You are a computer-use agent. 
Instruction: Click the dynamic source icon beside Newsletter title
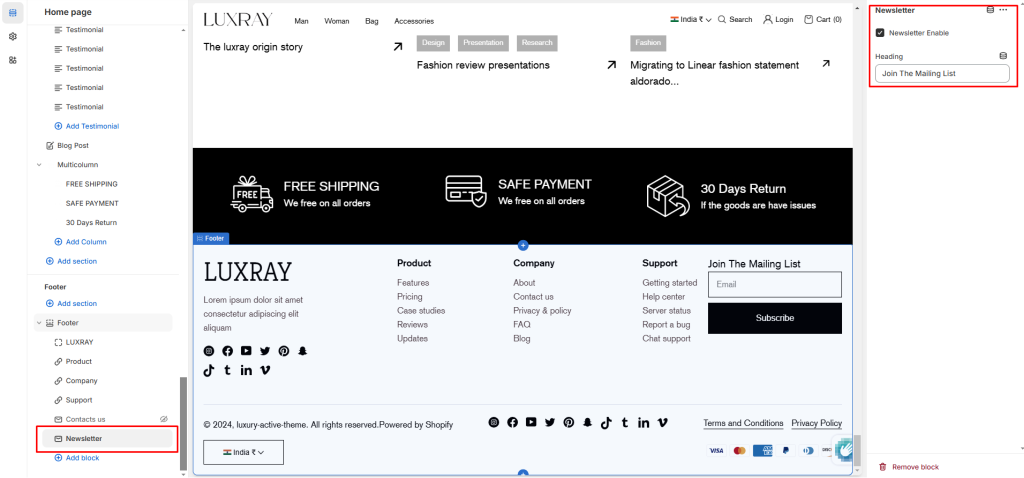pyautogui.click(x=990, y=10)
